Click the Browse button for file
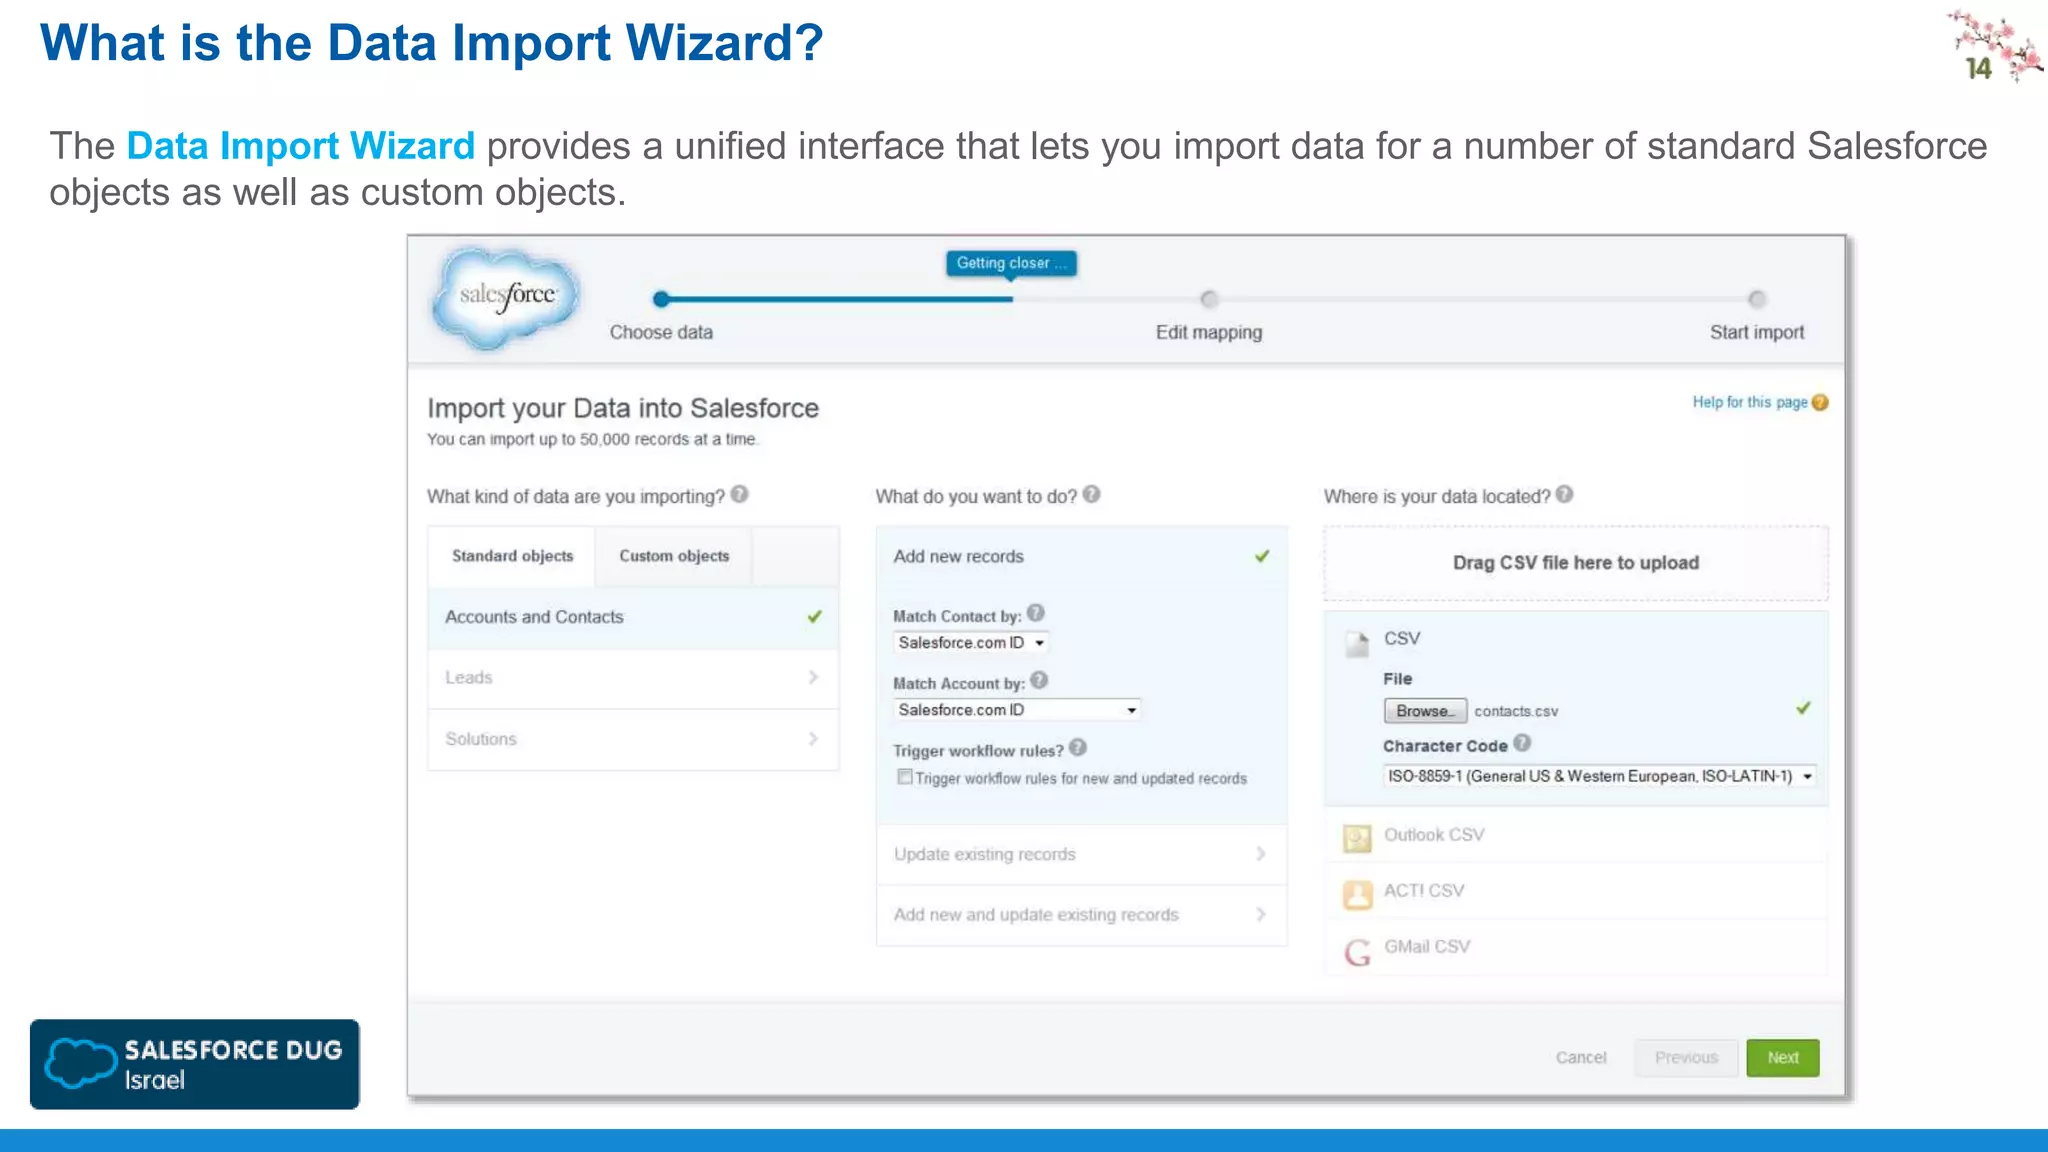Screen dimensions: 2048x1152 (x=1425, y=711)
